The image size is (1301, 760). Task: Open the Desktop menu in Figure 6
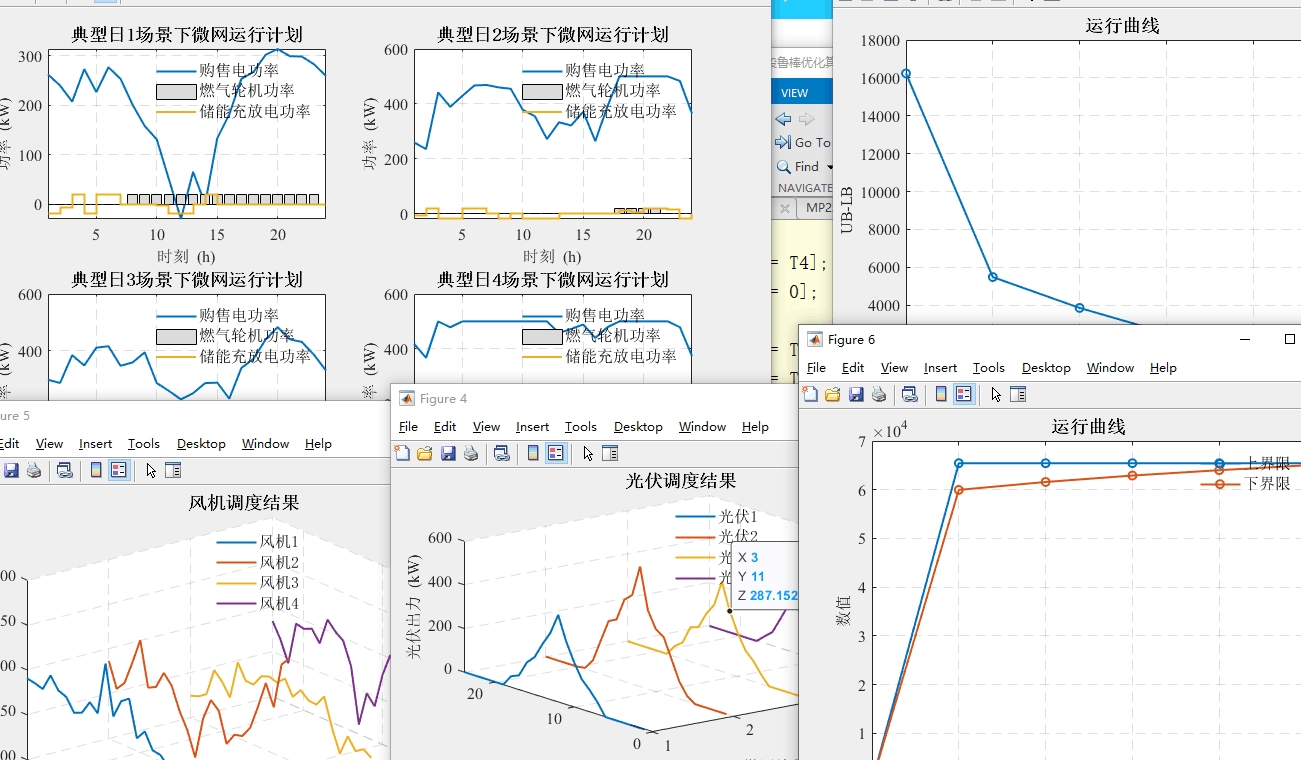[1046, 368]
